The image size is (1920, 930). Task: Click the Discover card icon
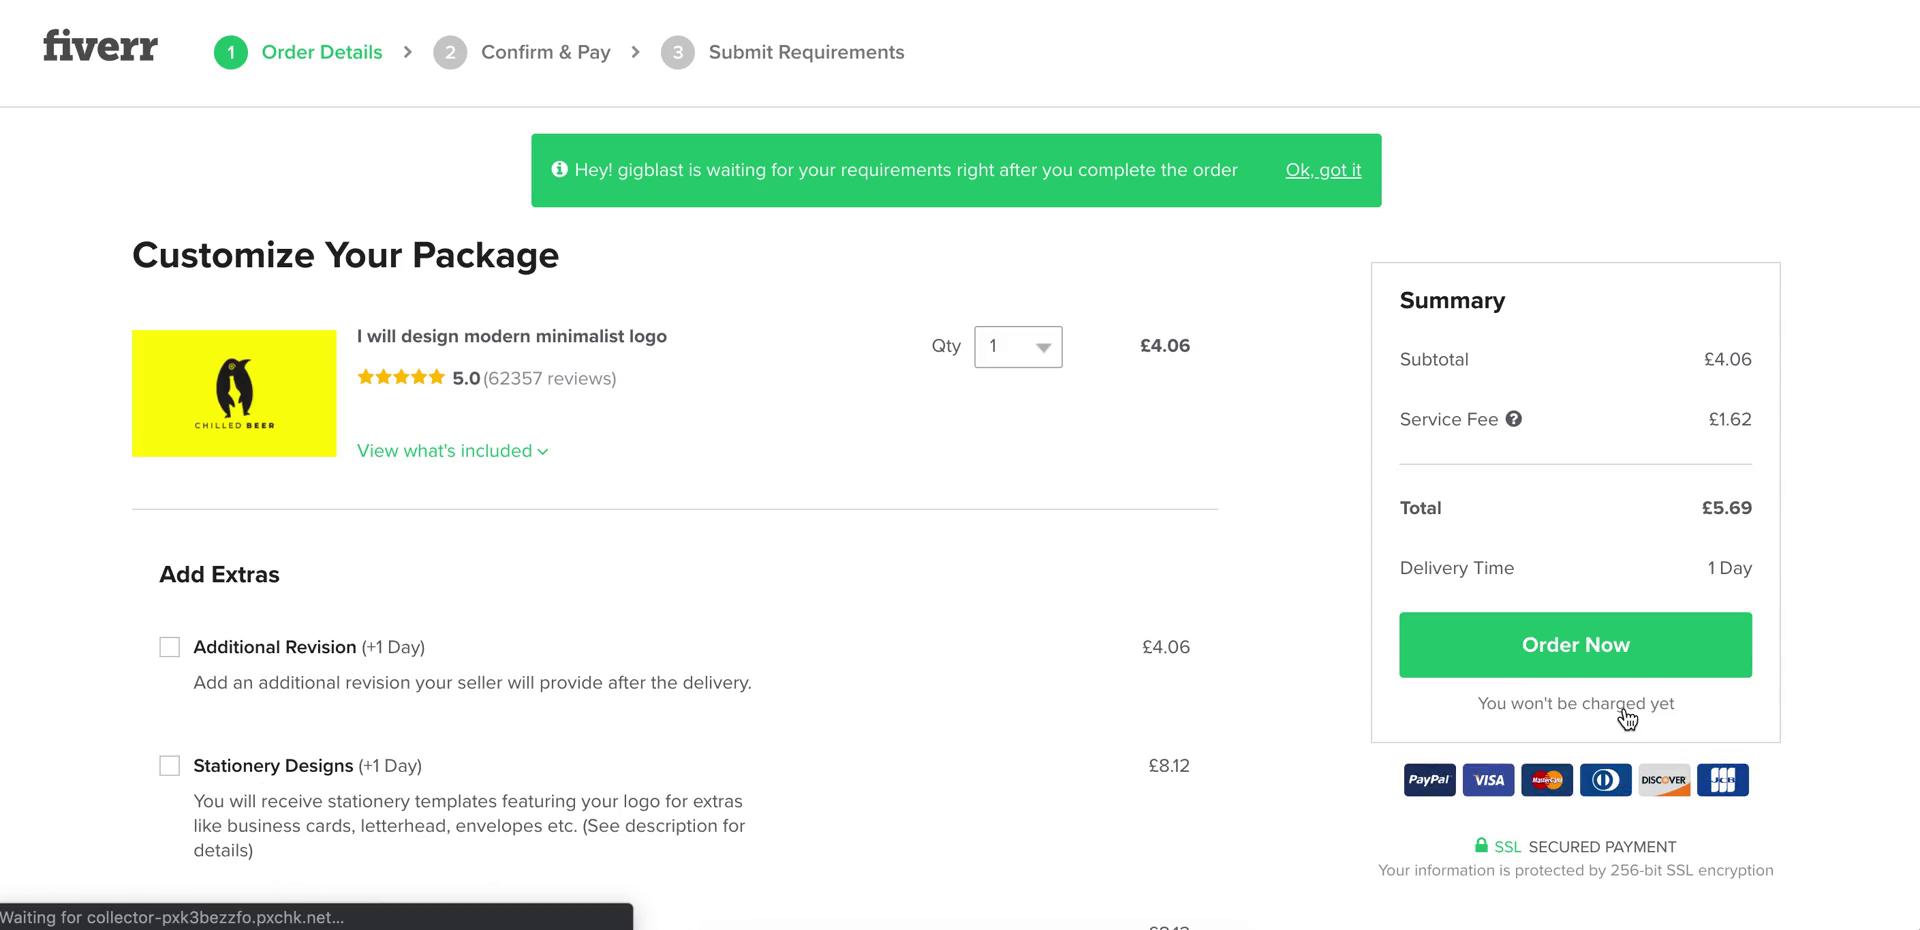tap(1664, 780)
